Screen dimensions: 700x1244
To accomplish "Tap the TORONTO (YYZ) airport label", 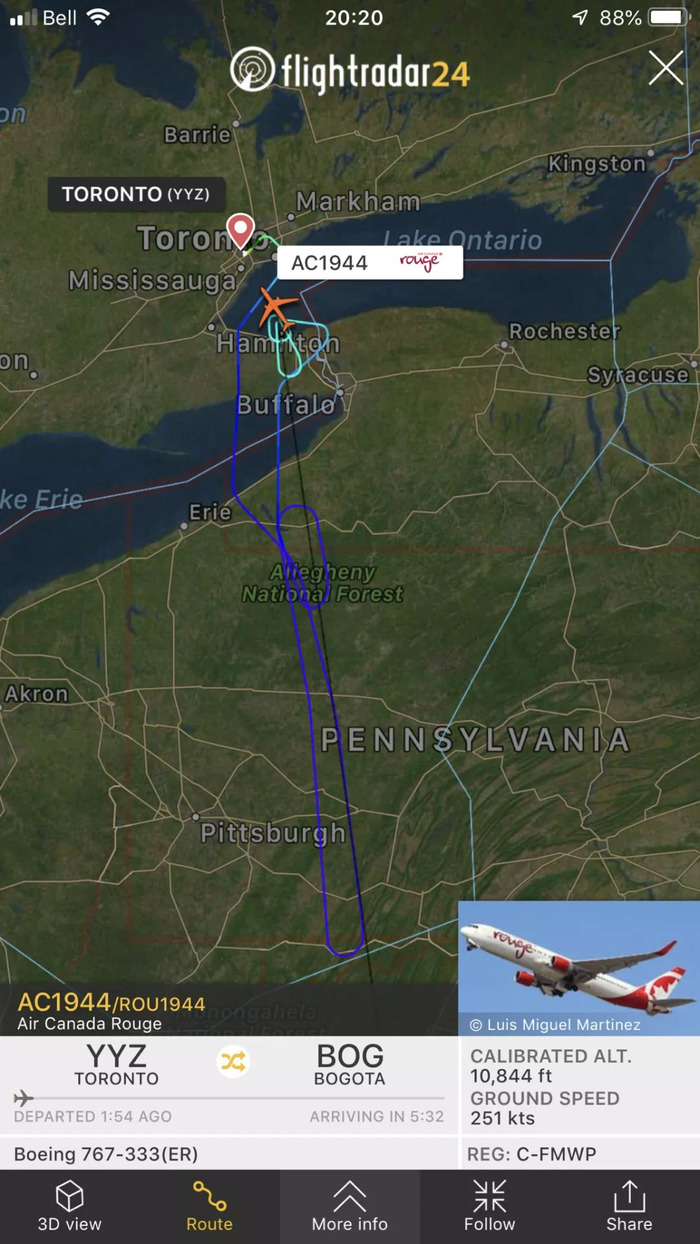I will click(x=136, y=194).
